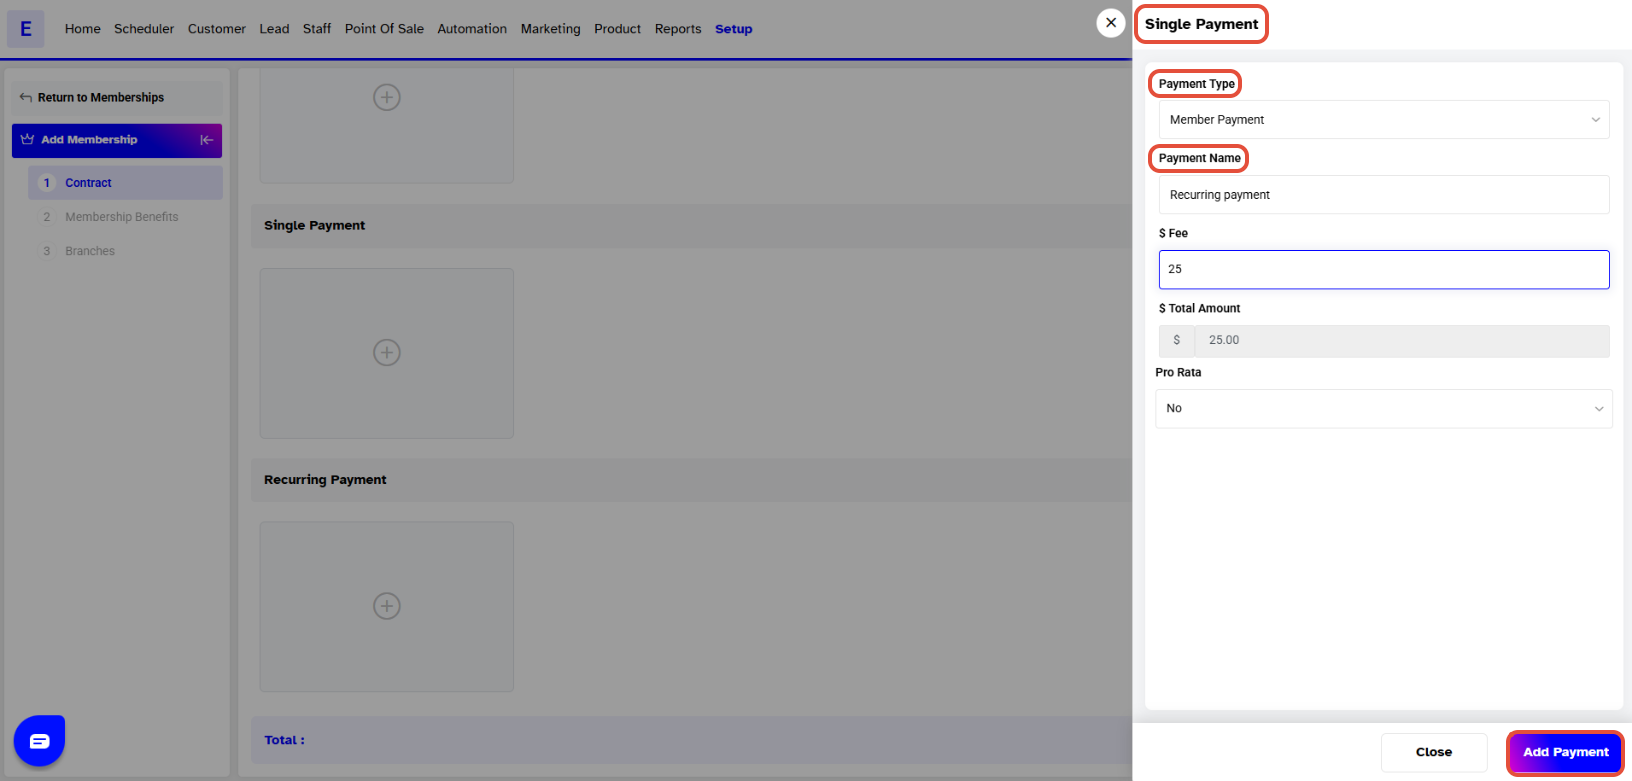The height and width of the screenshot is (781, 1632).
Task: Open the Home menu
Action: click(x=83, y=29)
